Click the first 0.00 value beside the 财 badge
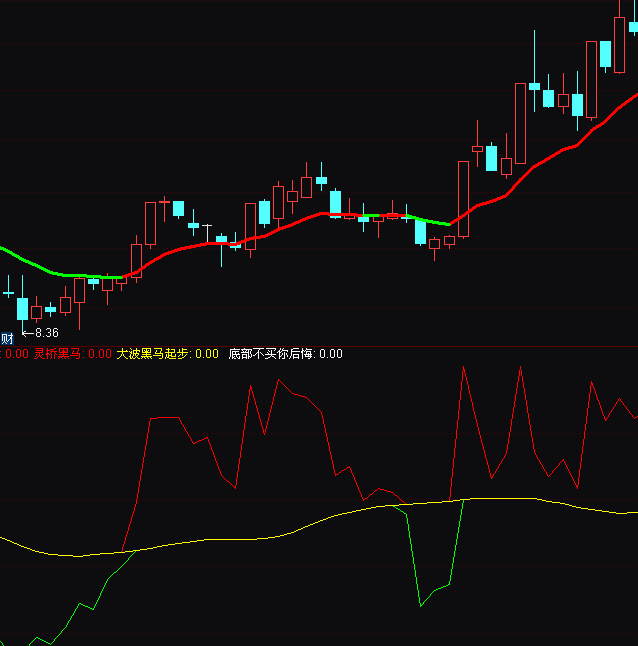The height and width of the screenshot is (646, 638). point(16,354)
